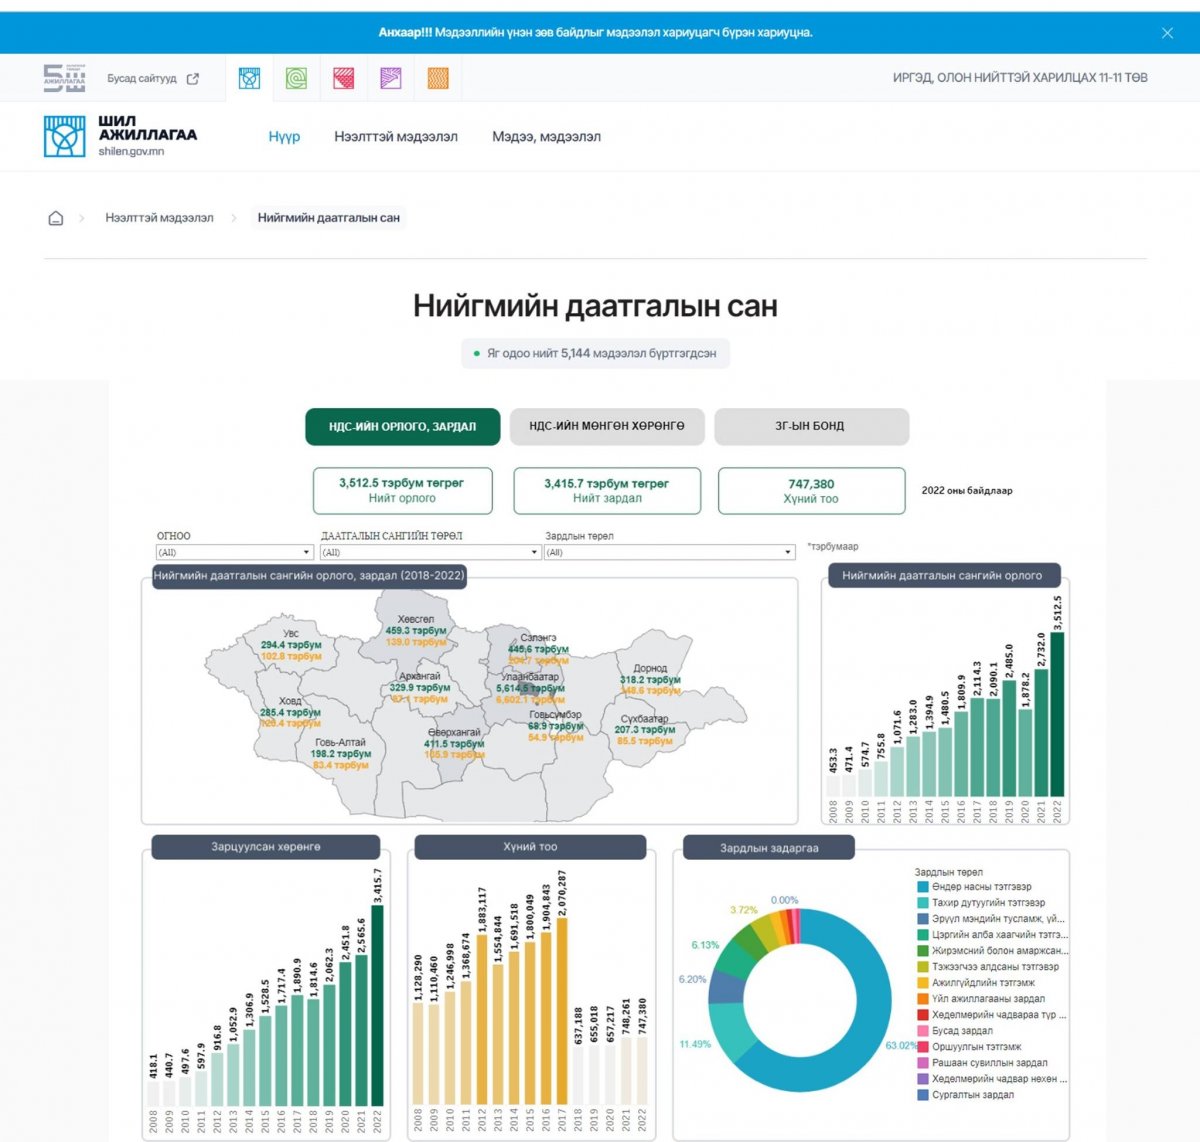Click the home icon in breadcrumb

tap(56, 218)
